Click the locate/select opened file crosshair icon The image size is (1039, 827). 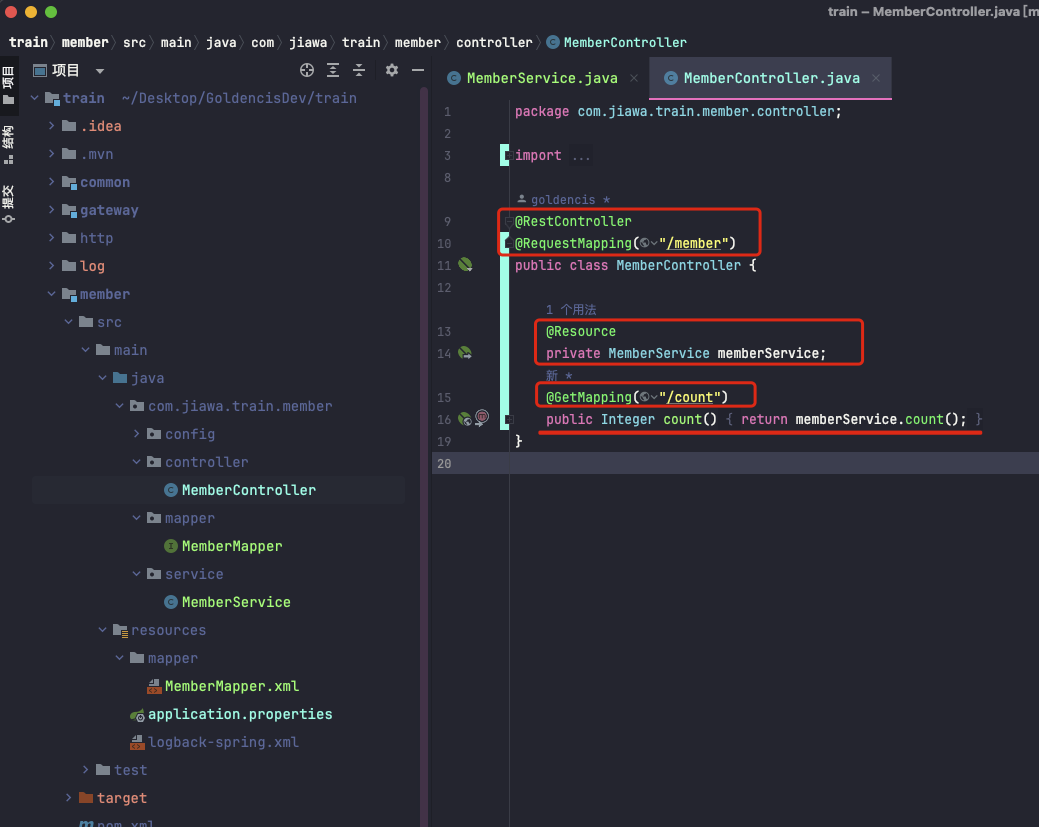[307, 70]
